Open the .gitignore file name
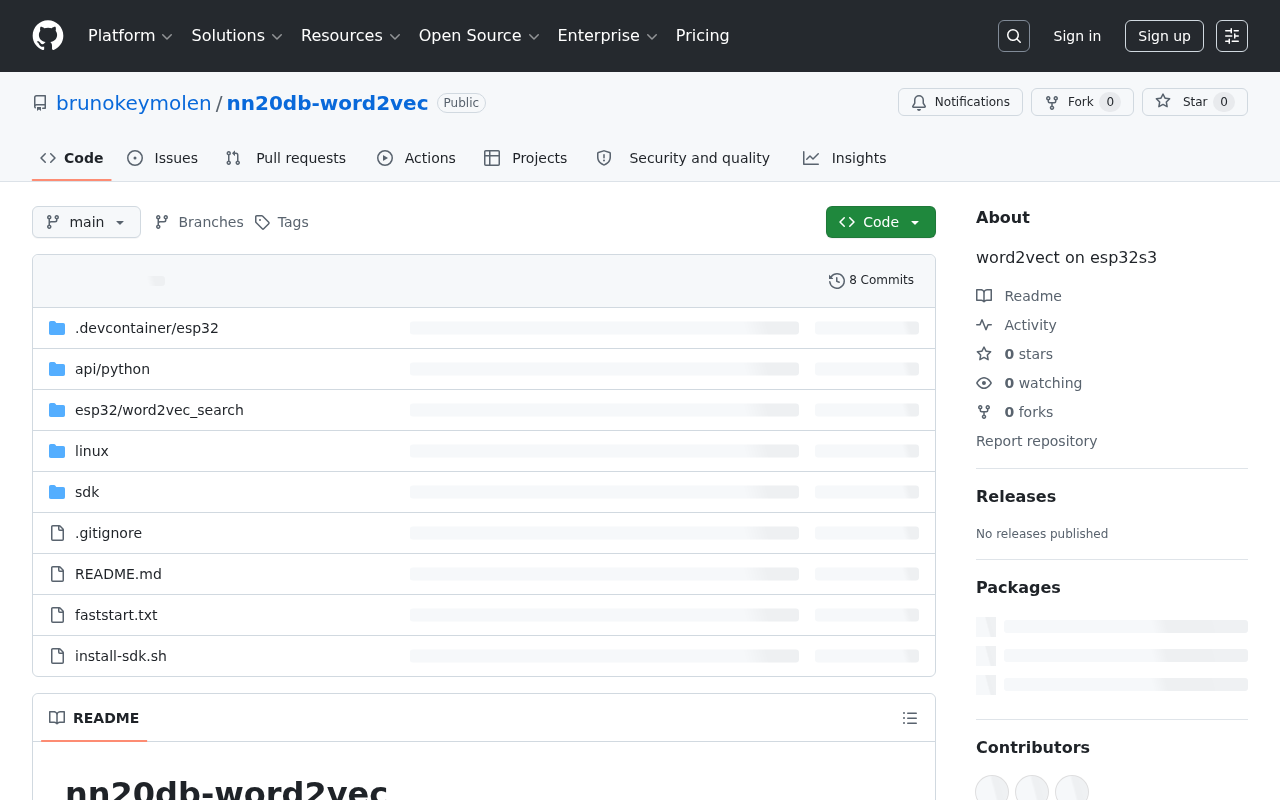Image resolution: width=1280 pixels, height=800 pixels. [108, 533]
